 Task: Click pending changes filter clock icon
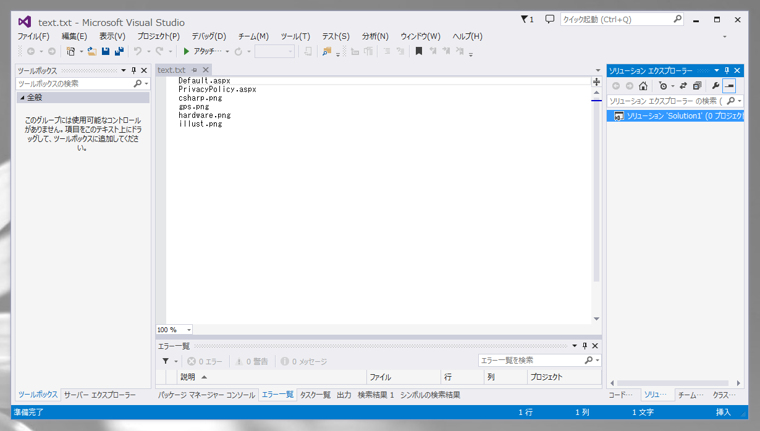point(663,86)
